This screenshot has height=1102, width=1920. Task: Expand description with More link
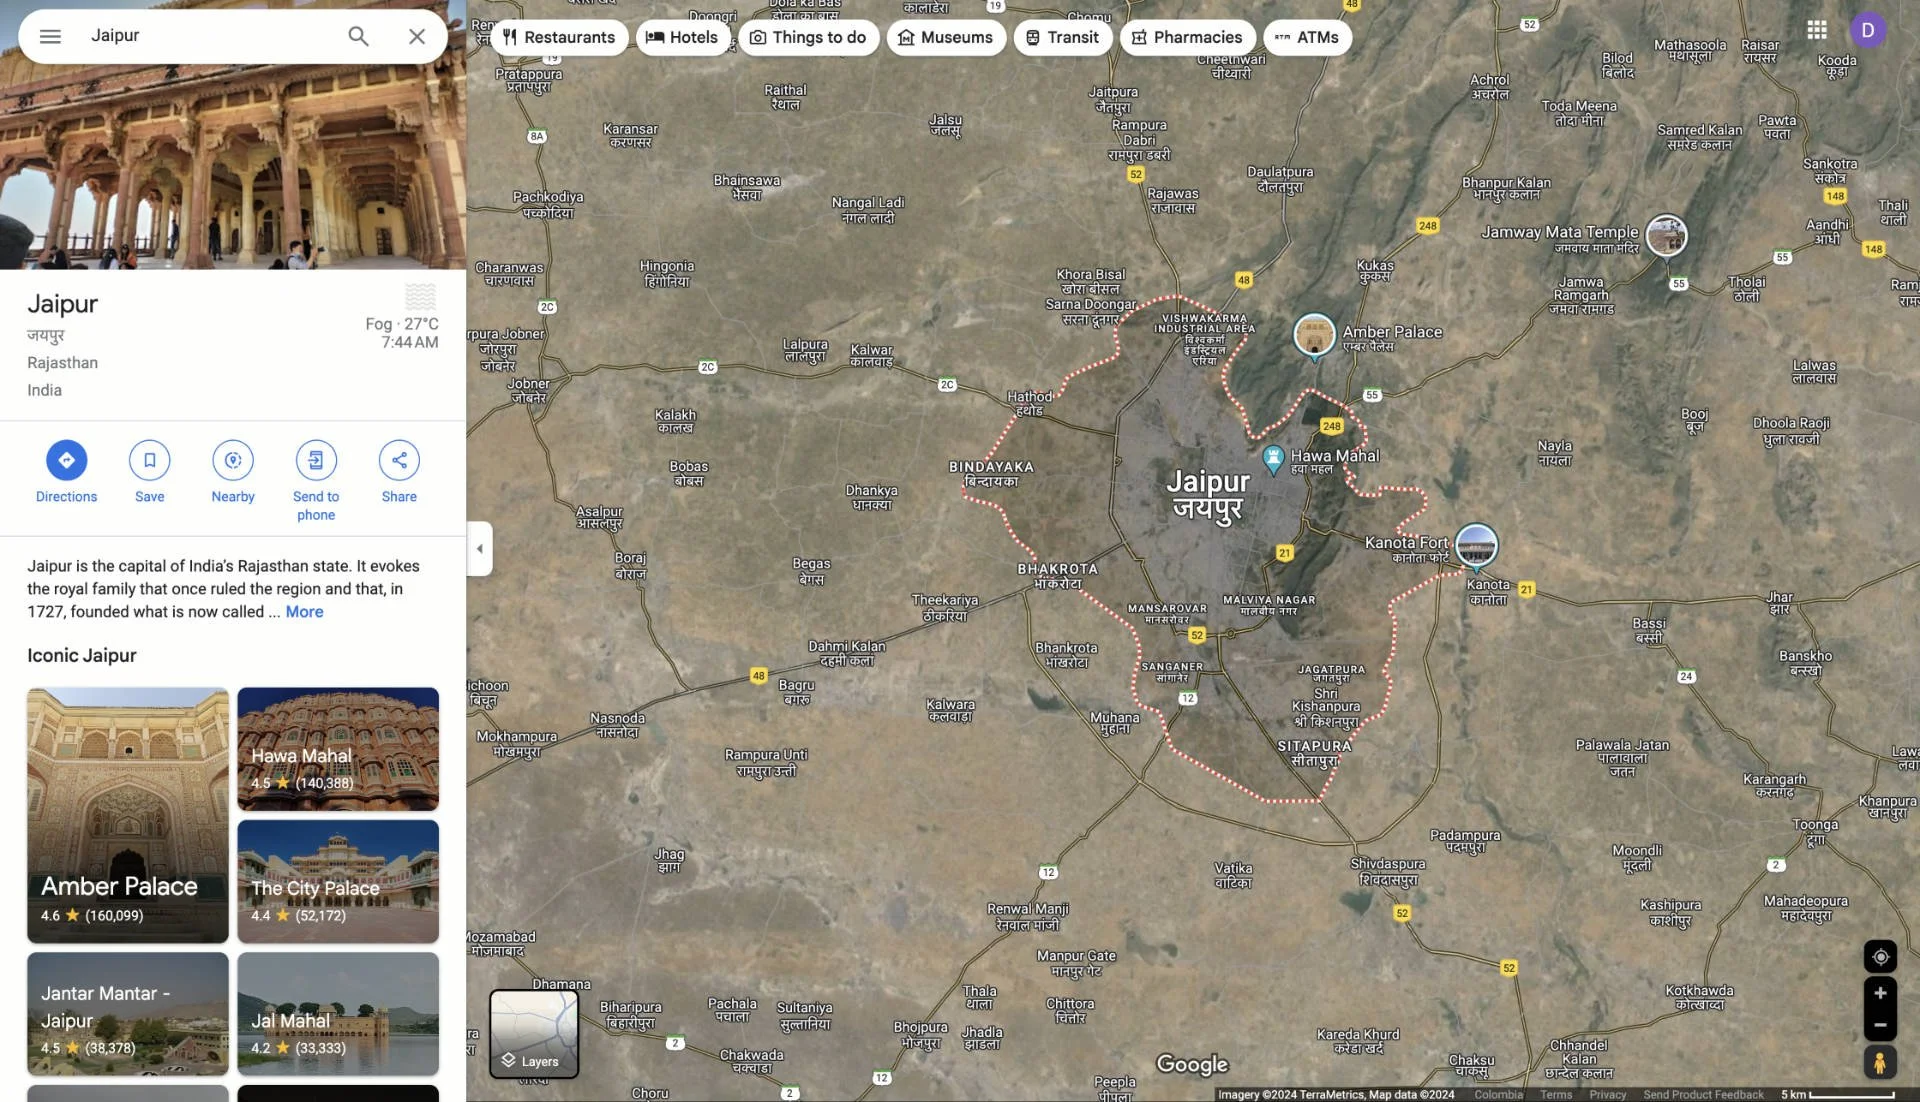[304, 612]
